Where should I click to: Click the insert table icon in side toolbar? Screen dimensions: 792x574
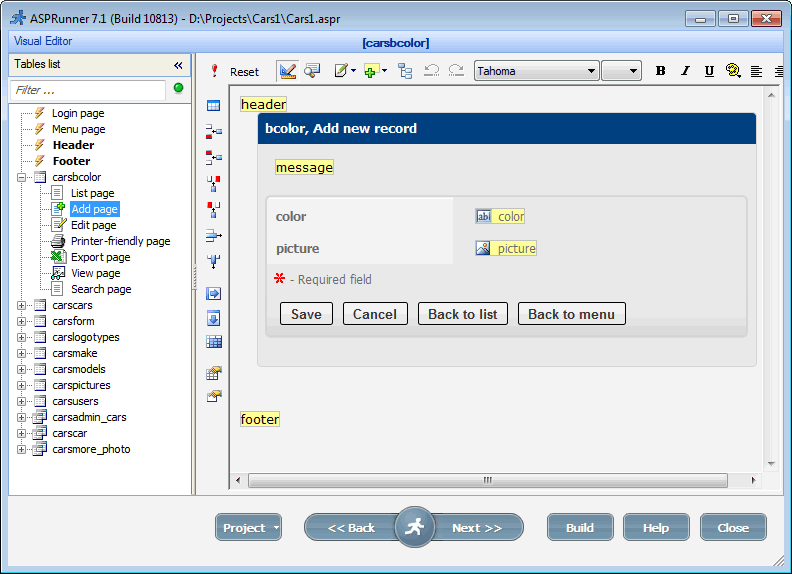214,106
